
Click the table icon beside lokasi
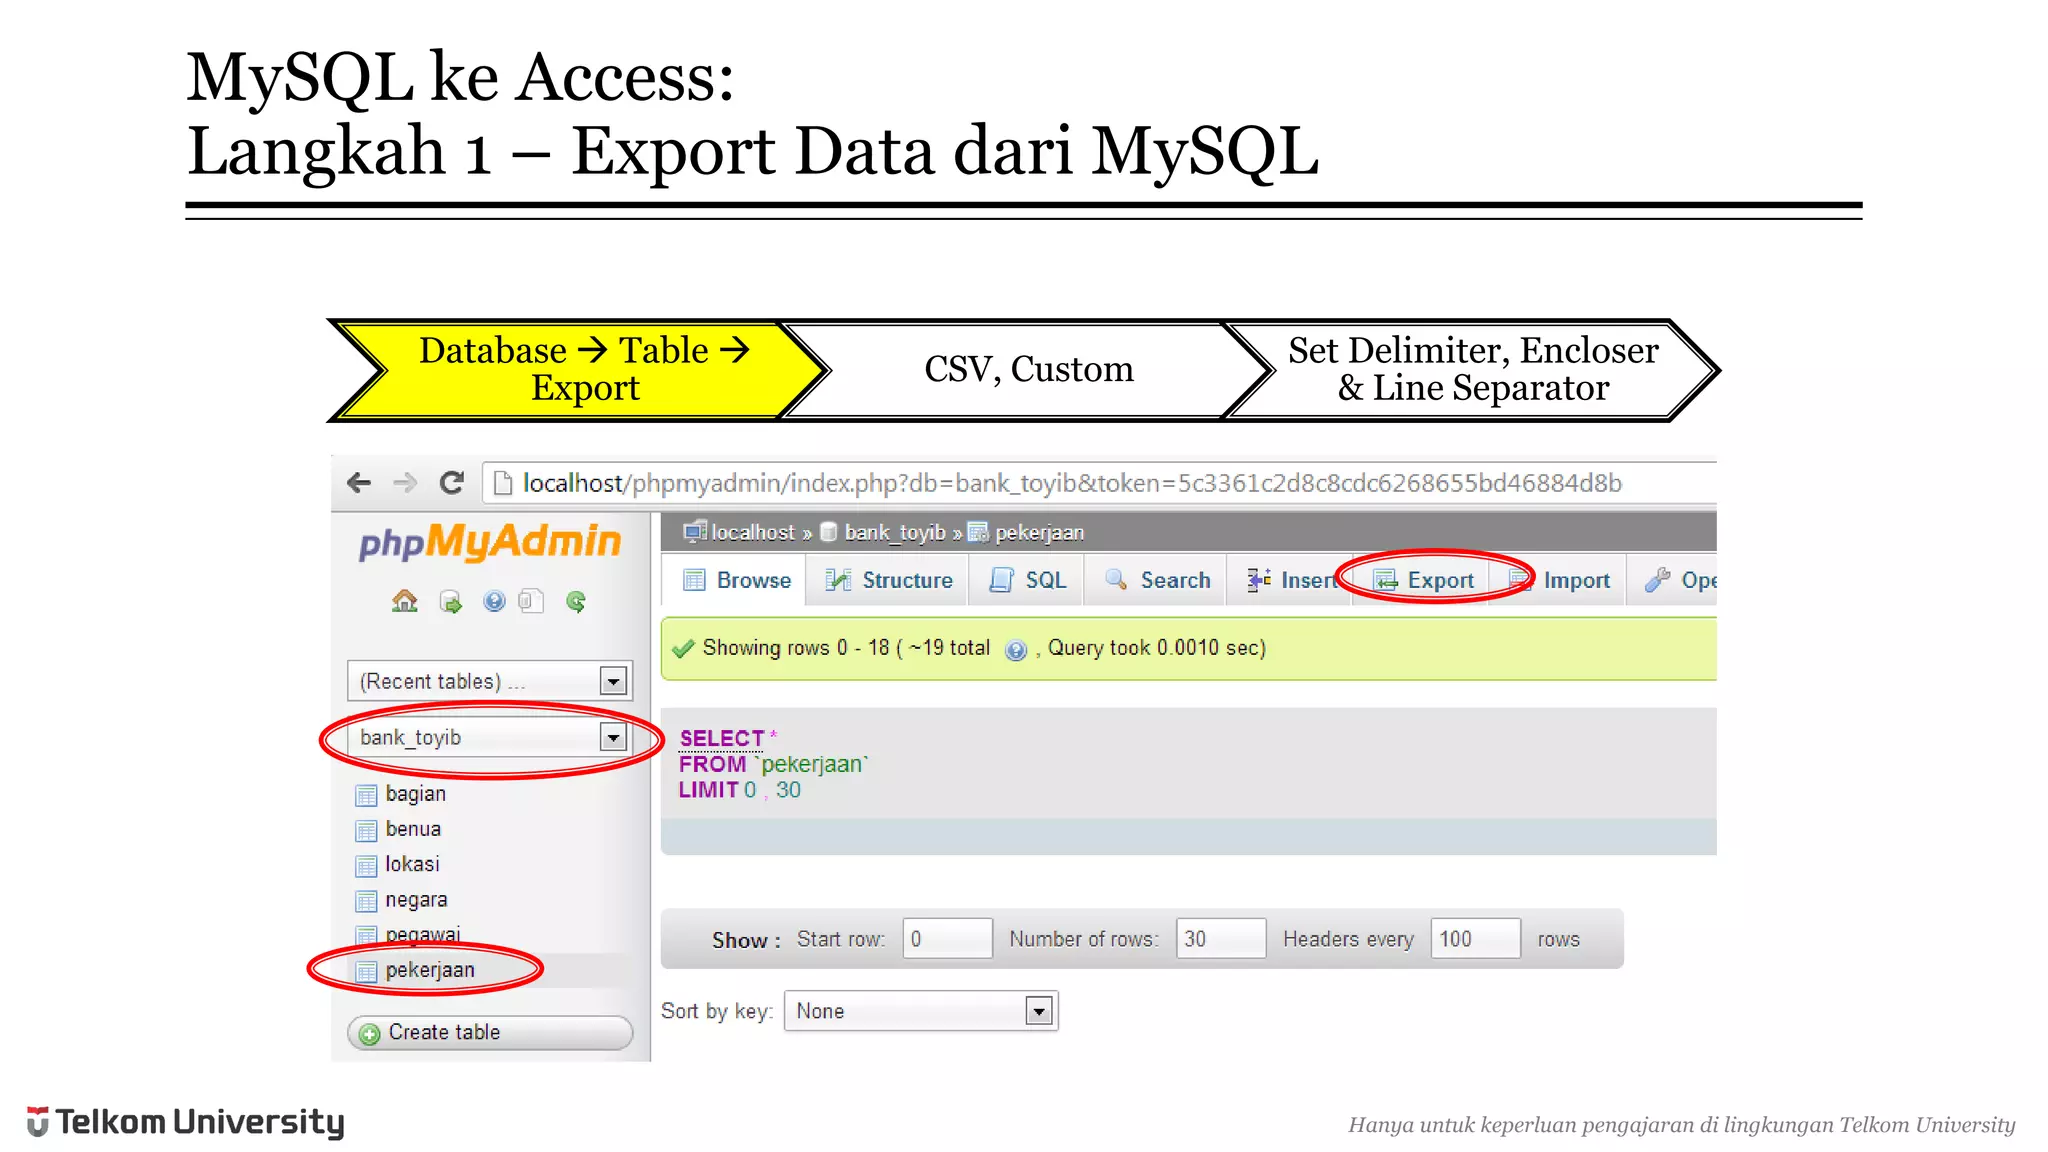pos(366,865)
